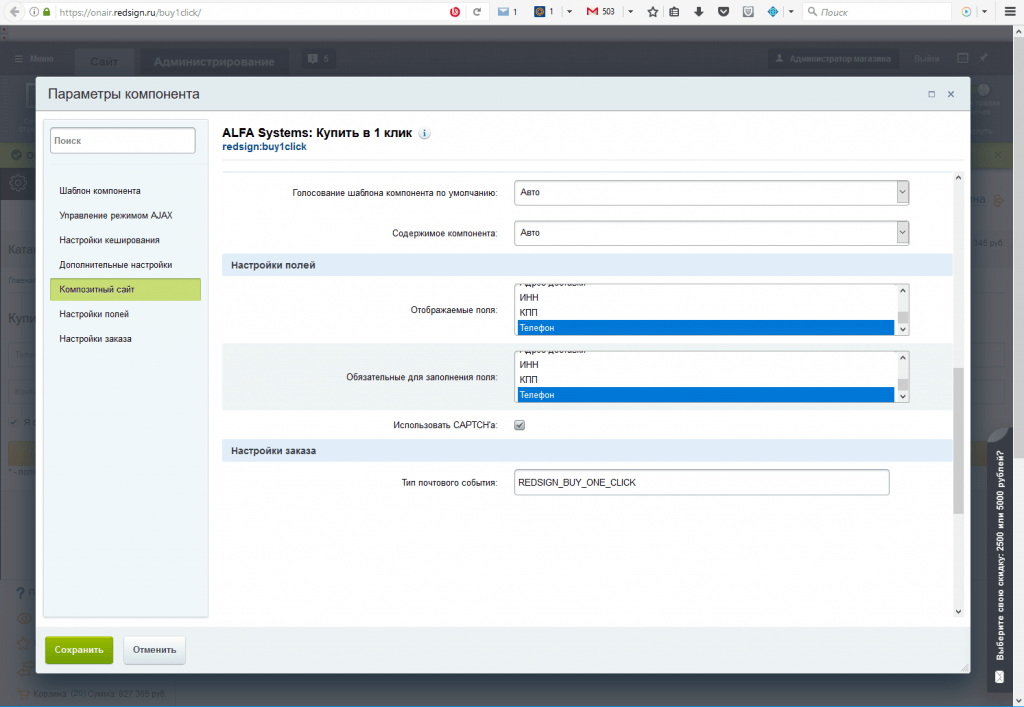Click the shield extension icon
The height and width of the screenshot is (707, 1024).
(748, 12)
